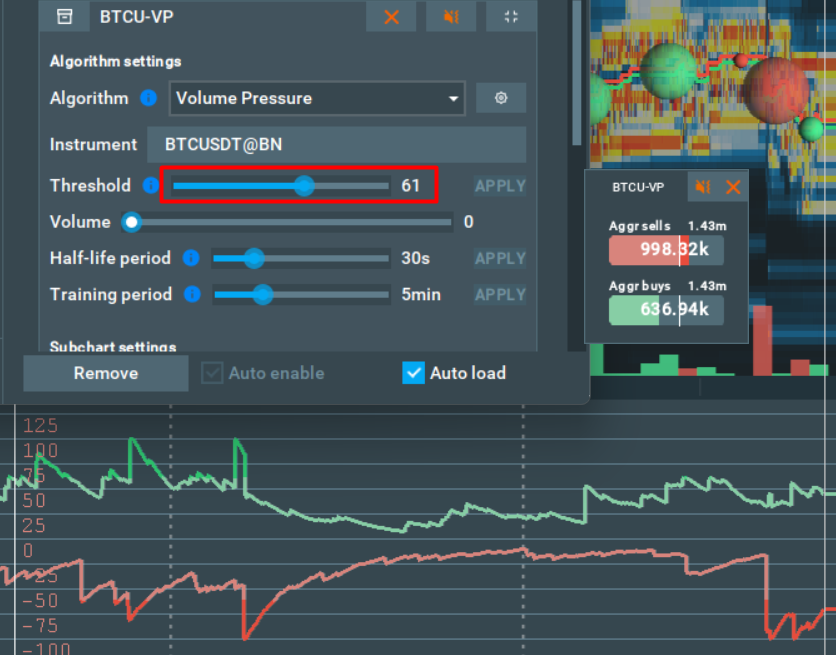Click the Volume slider handle

pos(131,222)
